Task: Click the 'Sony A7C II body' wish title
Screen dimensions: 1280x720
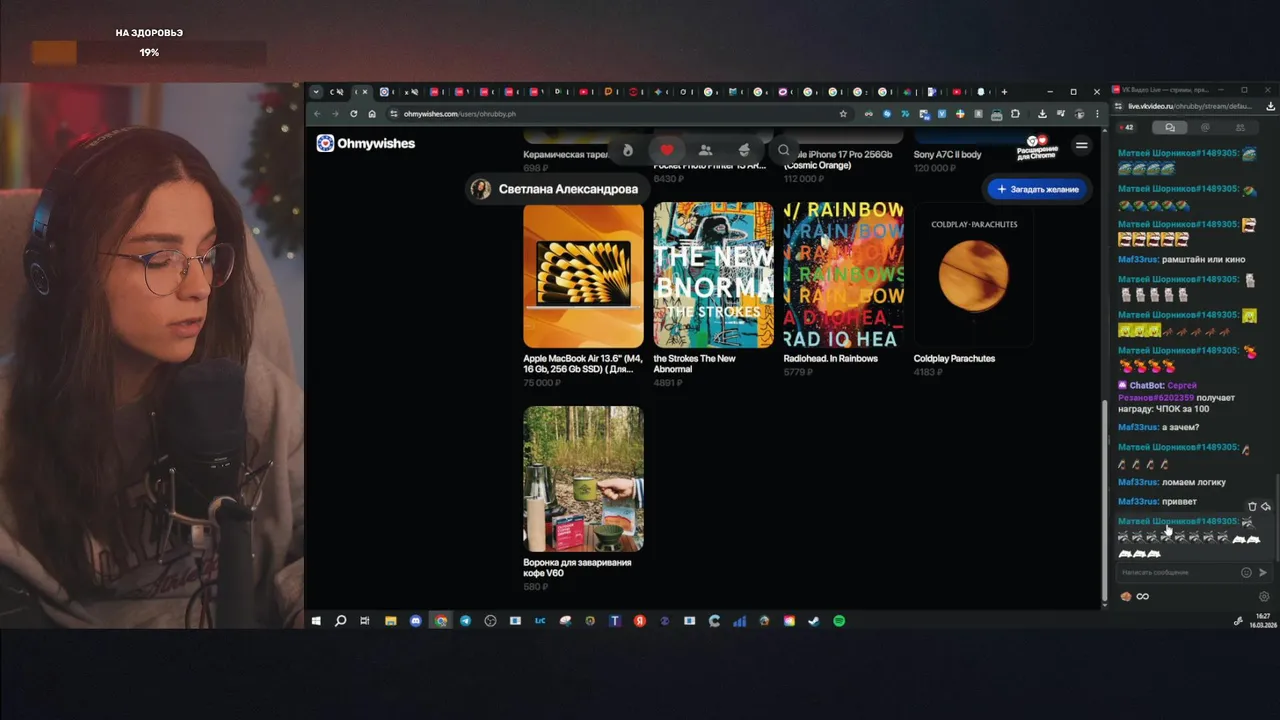Action: tap(947, 155)
